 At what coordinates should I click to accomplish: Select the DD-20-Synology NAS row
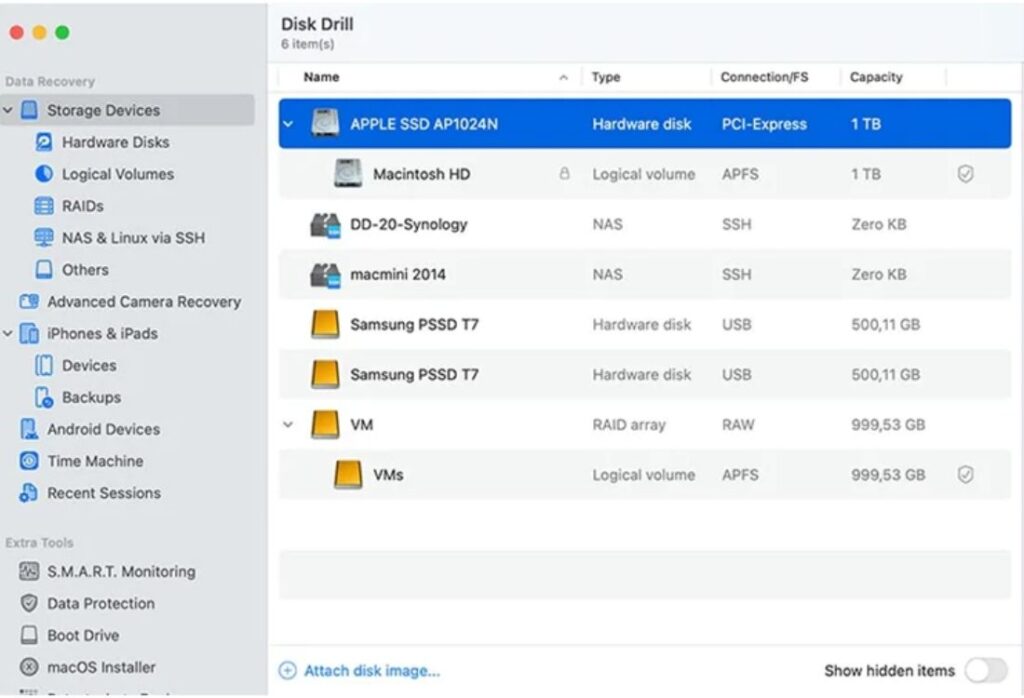point(408,225)
